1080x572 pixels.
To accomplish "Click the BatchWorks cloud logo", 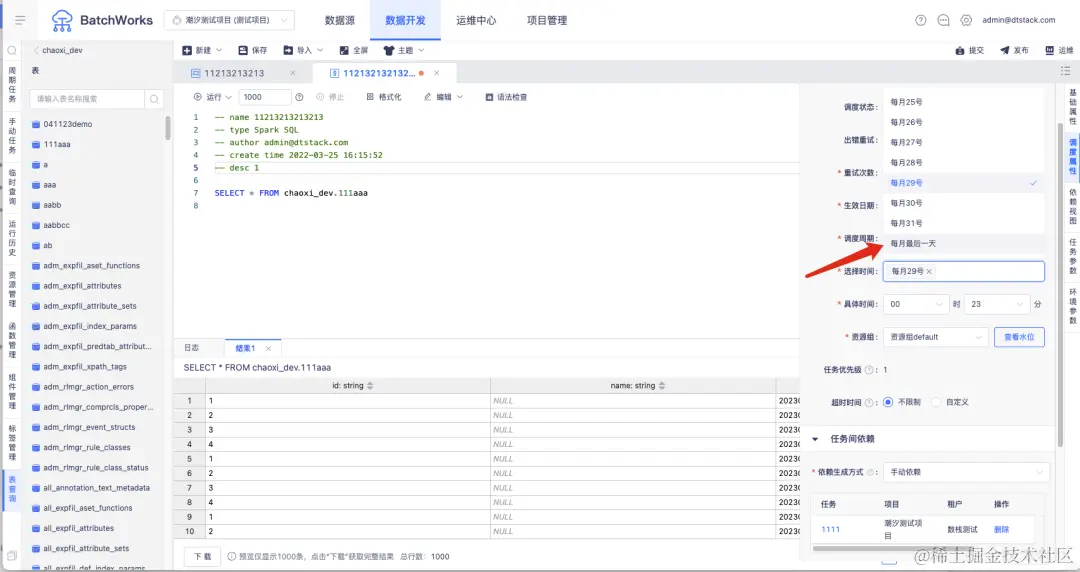I will pos(62,21).
